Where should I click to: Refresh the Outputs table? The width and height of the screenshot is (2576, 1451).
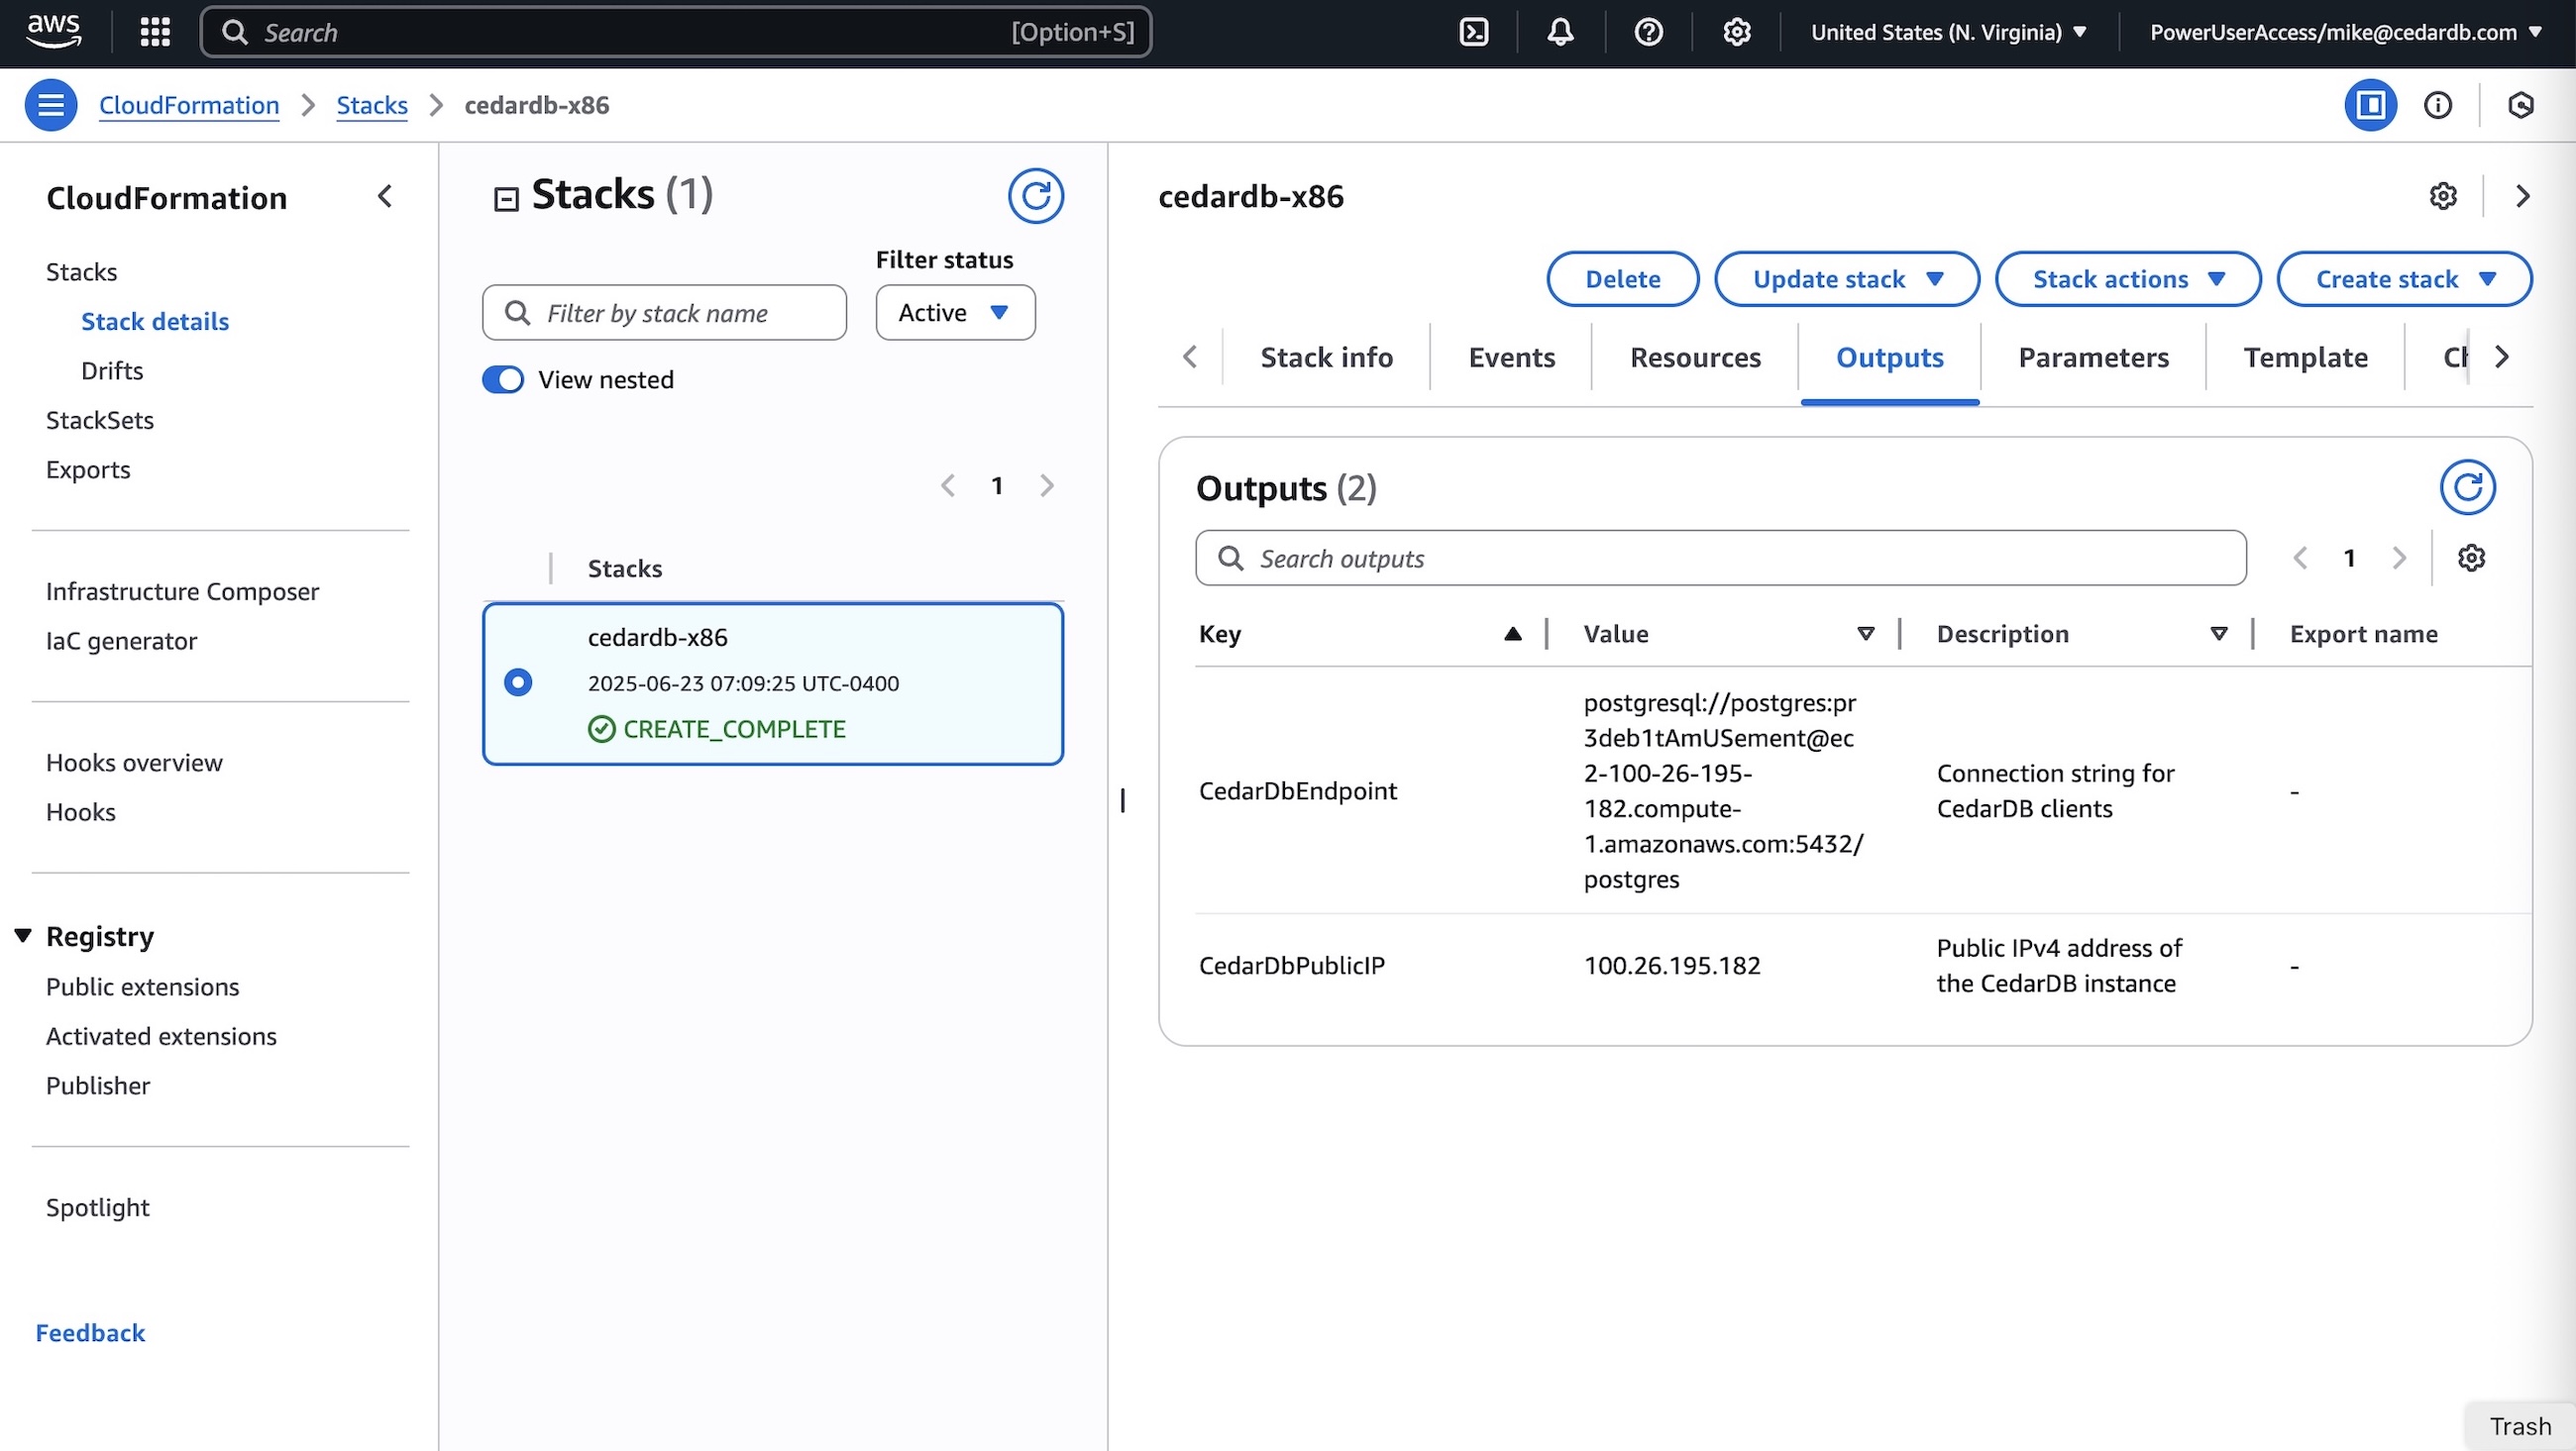[2469, 488]
